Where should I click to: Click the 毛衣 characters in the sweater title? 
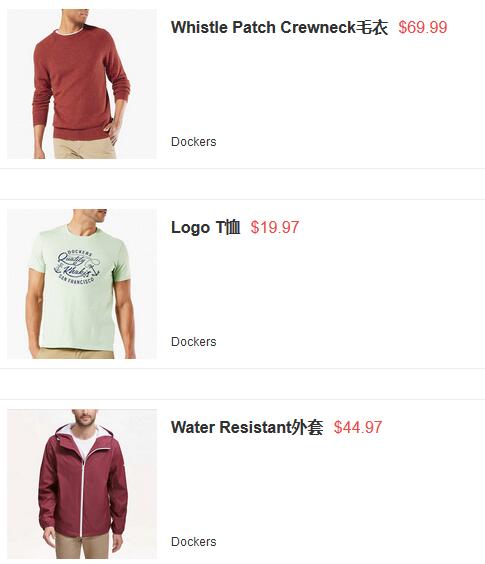point(372,27)
